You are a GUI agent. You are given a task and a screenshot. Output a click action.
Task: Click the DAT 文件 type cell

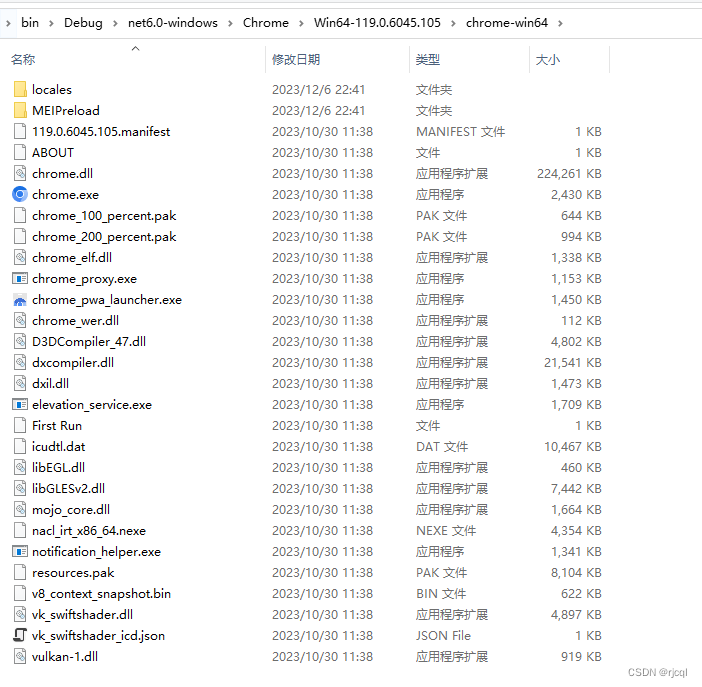[442, 447]
